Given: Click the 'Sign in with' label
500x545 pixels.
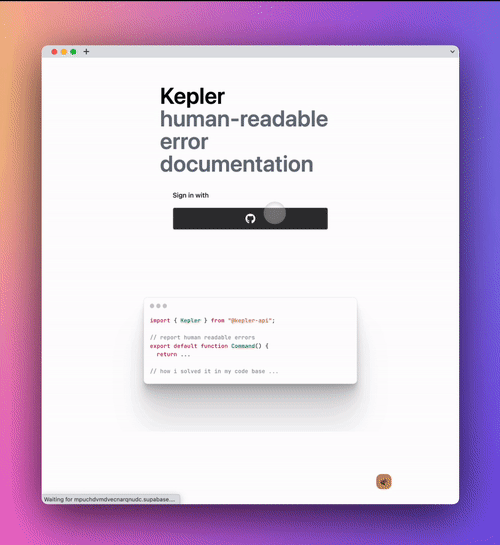Looking at the screenshot, I should tap(190, 195).
